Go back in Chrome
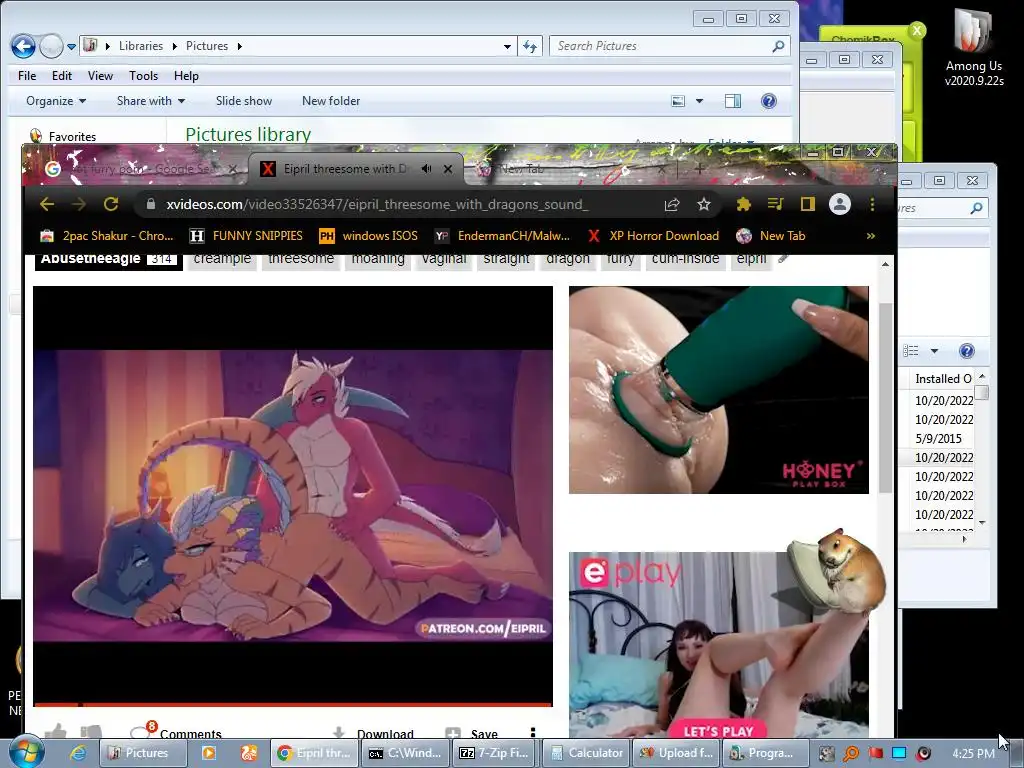Screen dimensions: 1024x768 (46, 204)
